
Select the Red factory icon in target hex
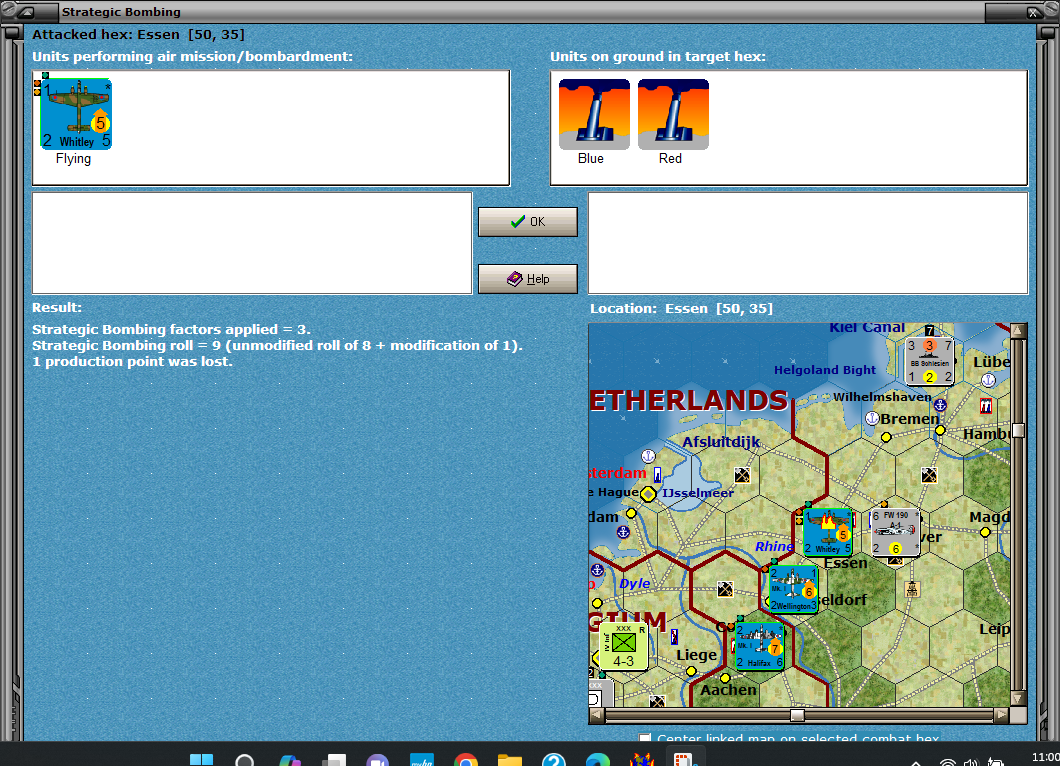(673, 114)
